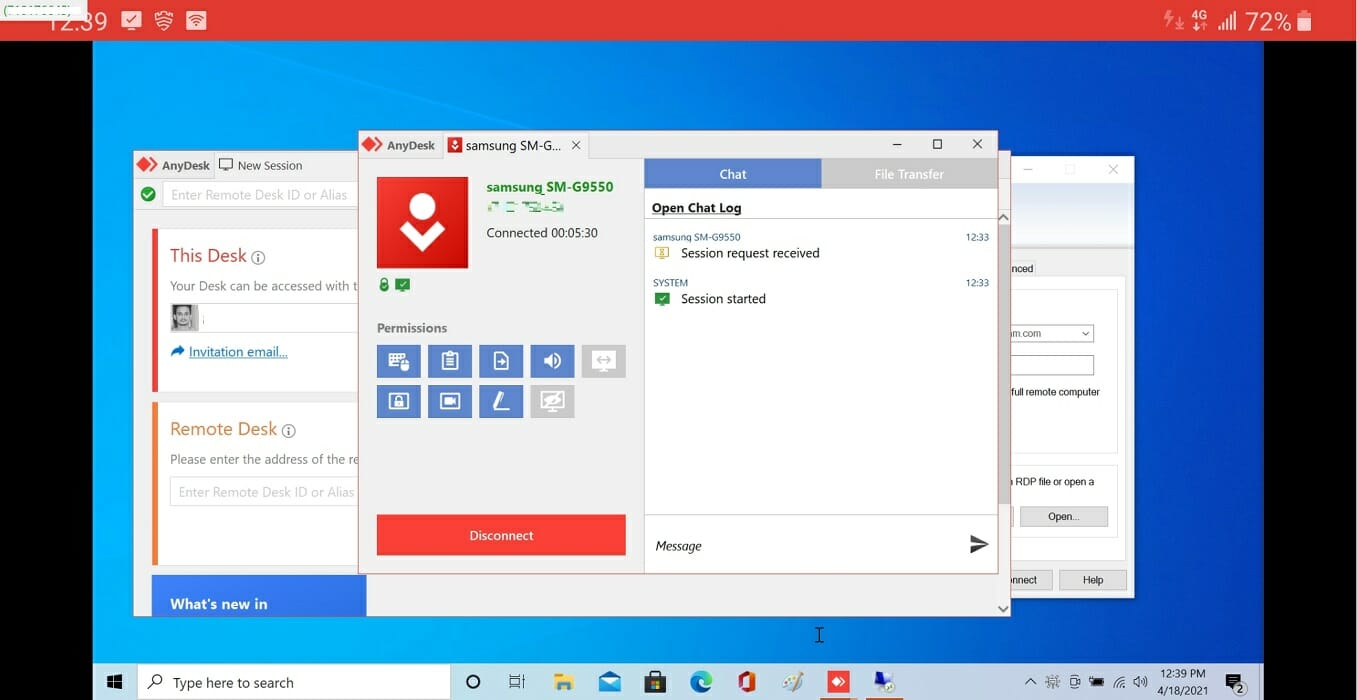Viewport: 1357px width, 700px height.
Task: Toggle lock desktop on session end permission
Action: (x=398, y=401)
